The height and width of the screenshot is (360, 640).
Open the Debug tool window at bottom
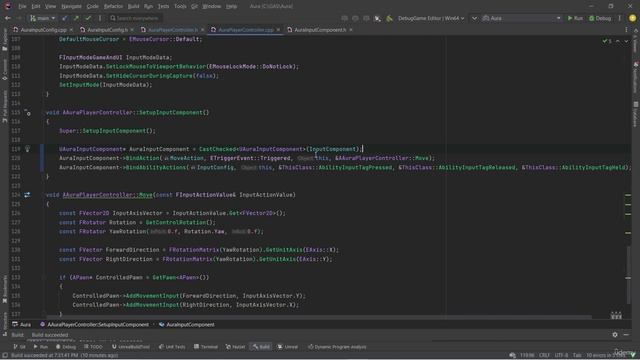tap(66, 347)
